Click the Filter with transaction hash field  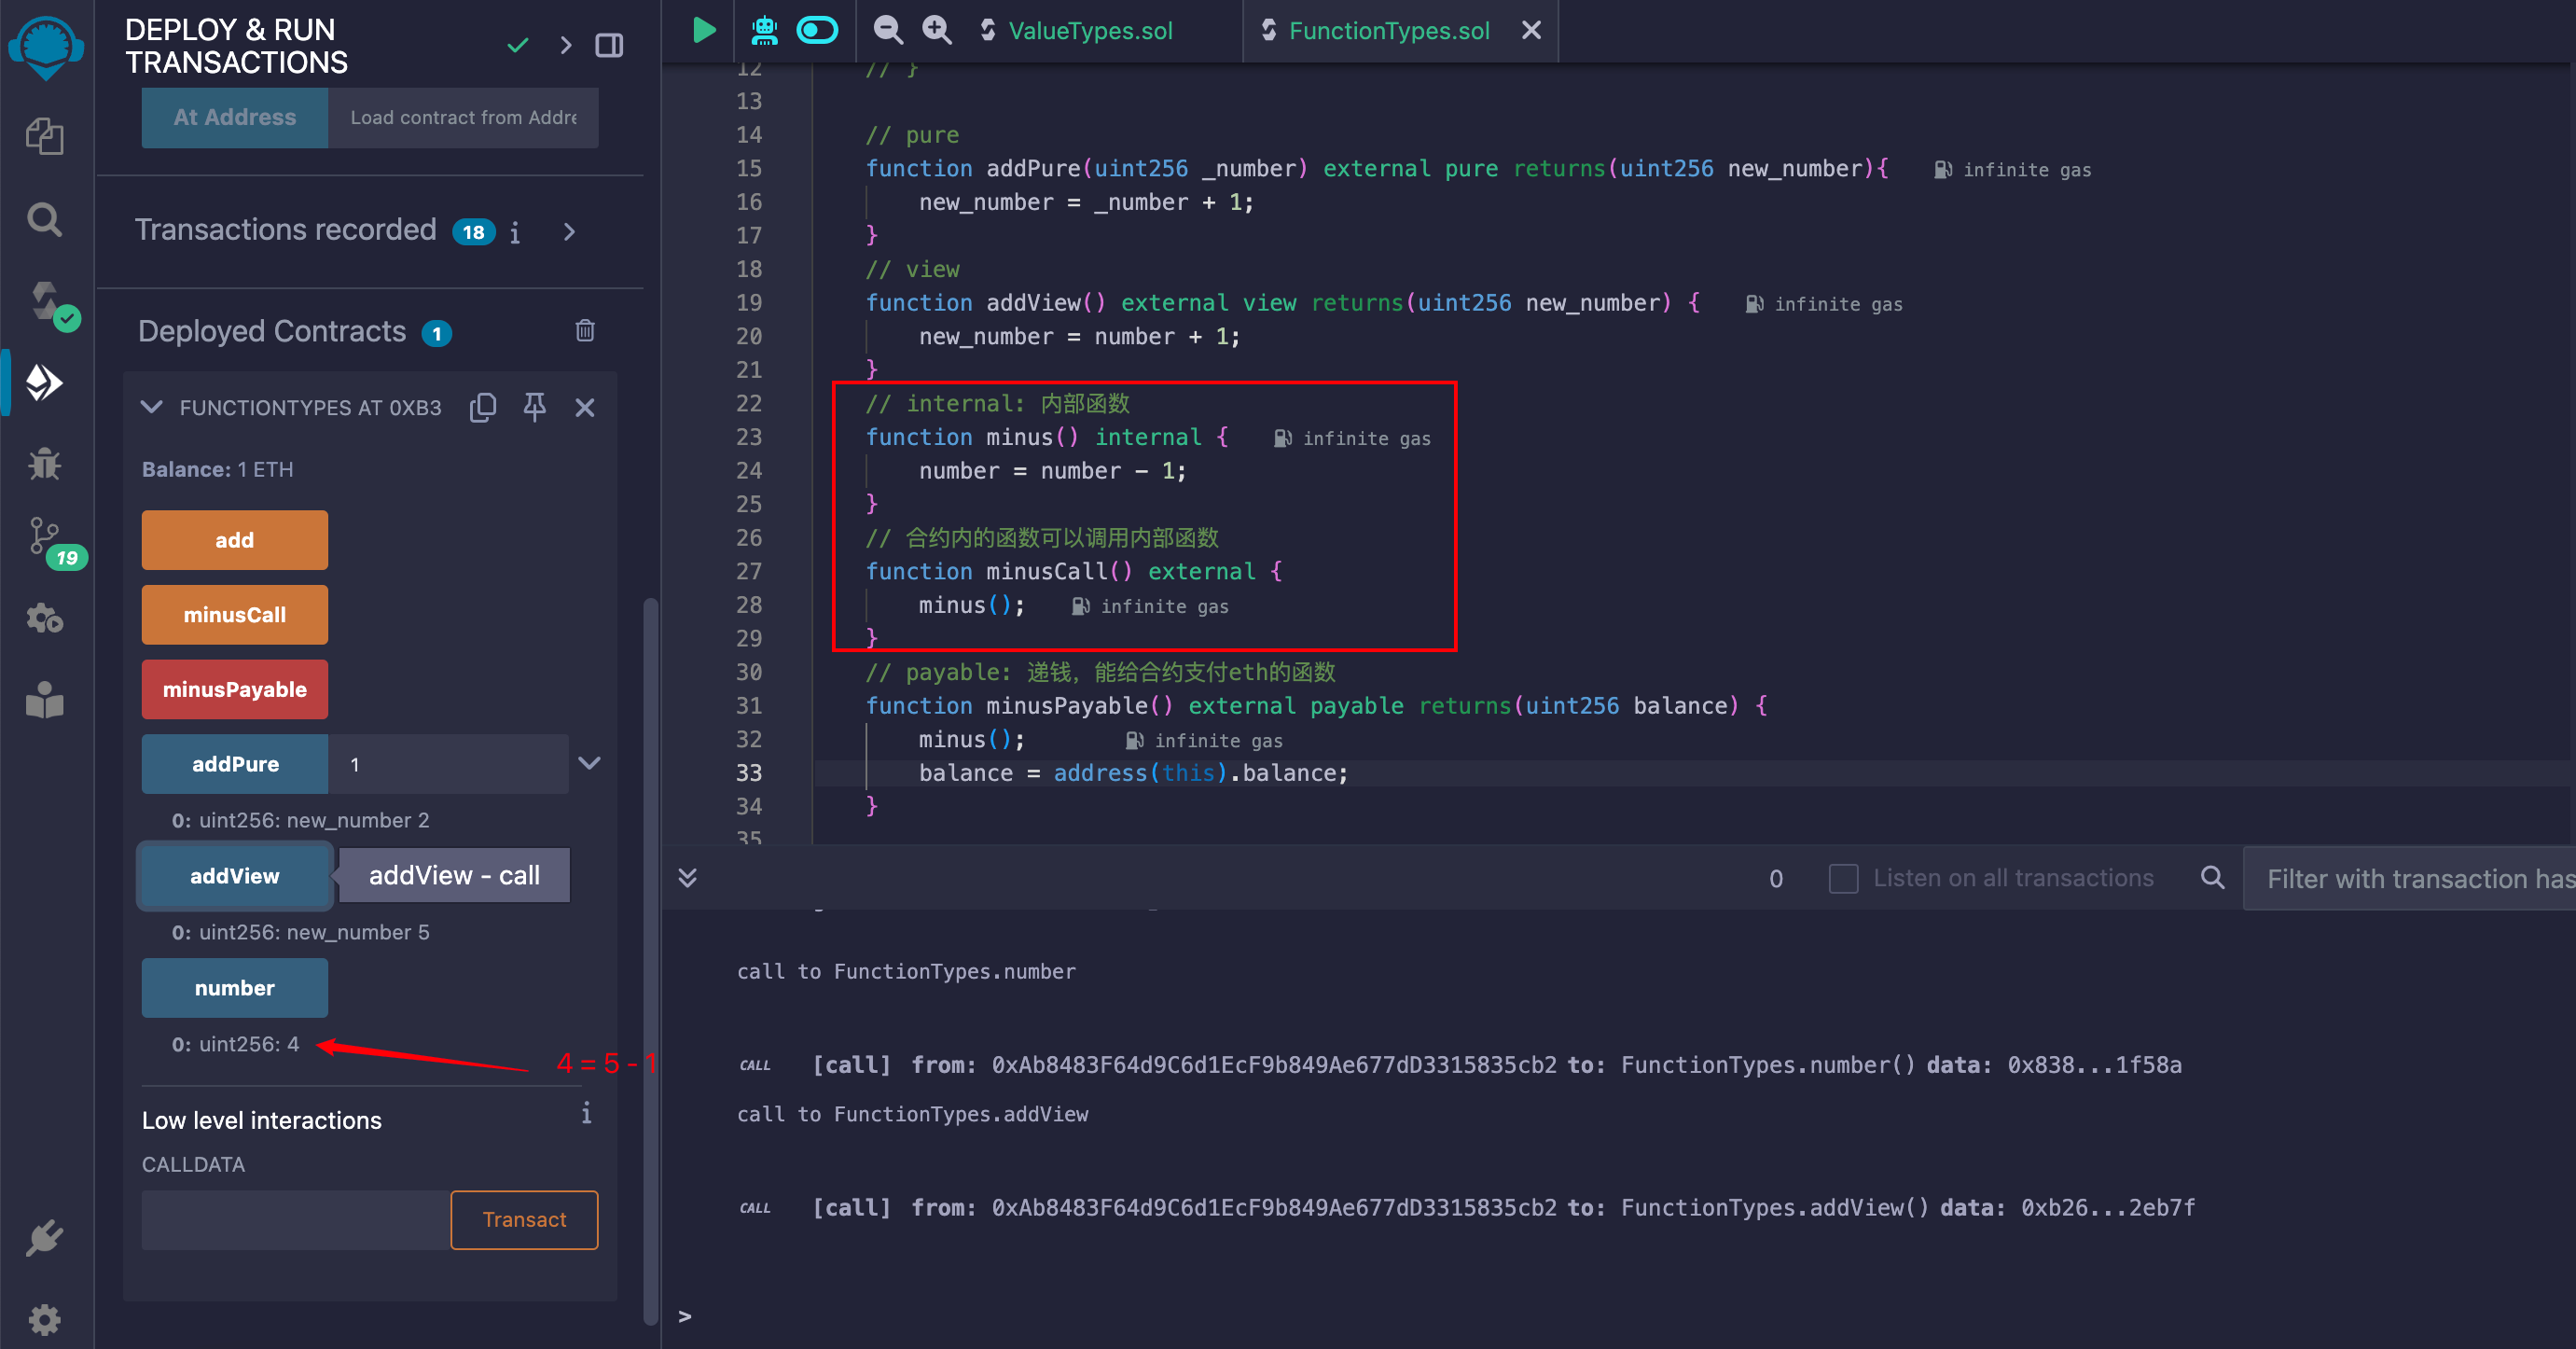pos(2409,878)
